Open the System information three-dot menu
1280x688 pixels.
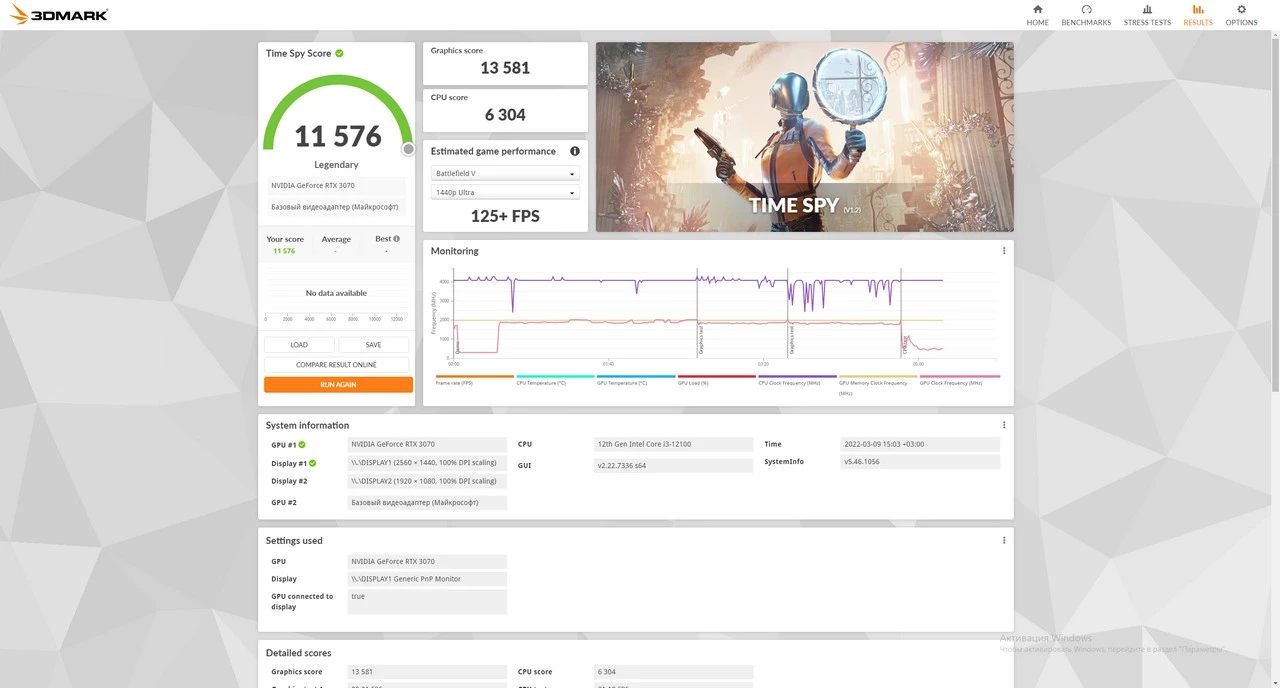click(x=1004, y=425)
